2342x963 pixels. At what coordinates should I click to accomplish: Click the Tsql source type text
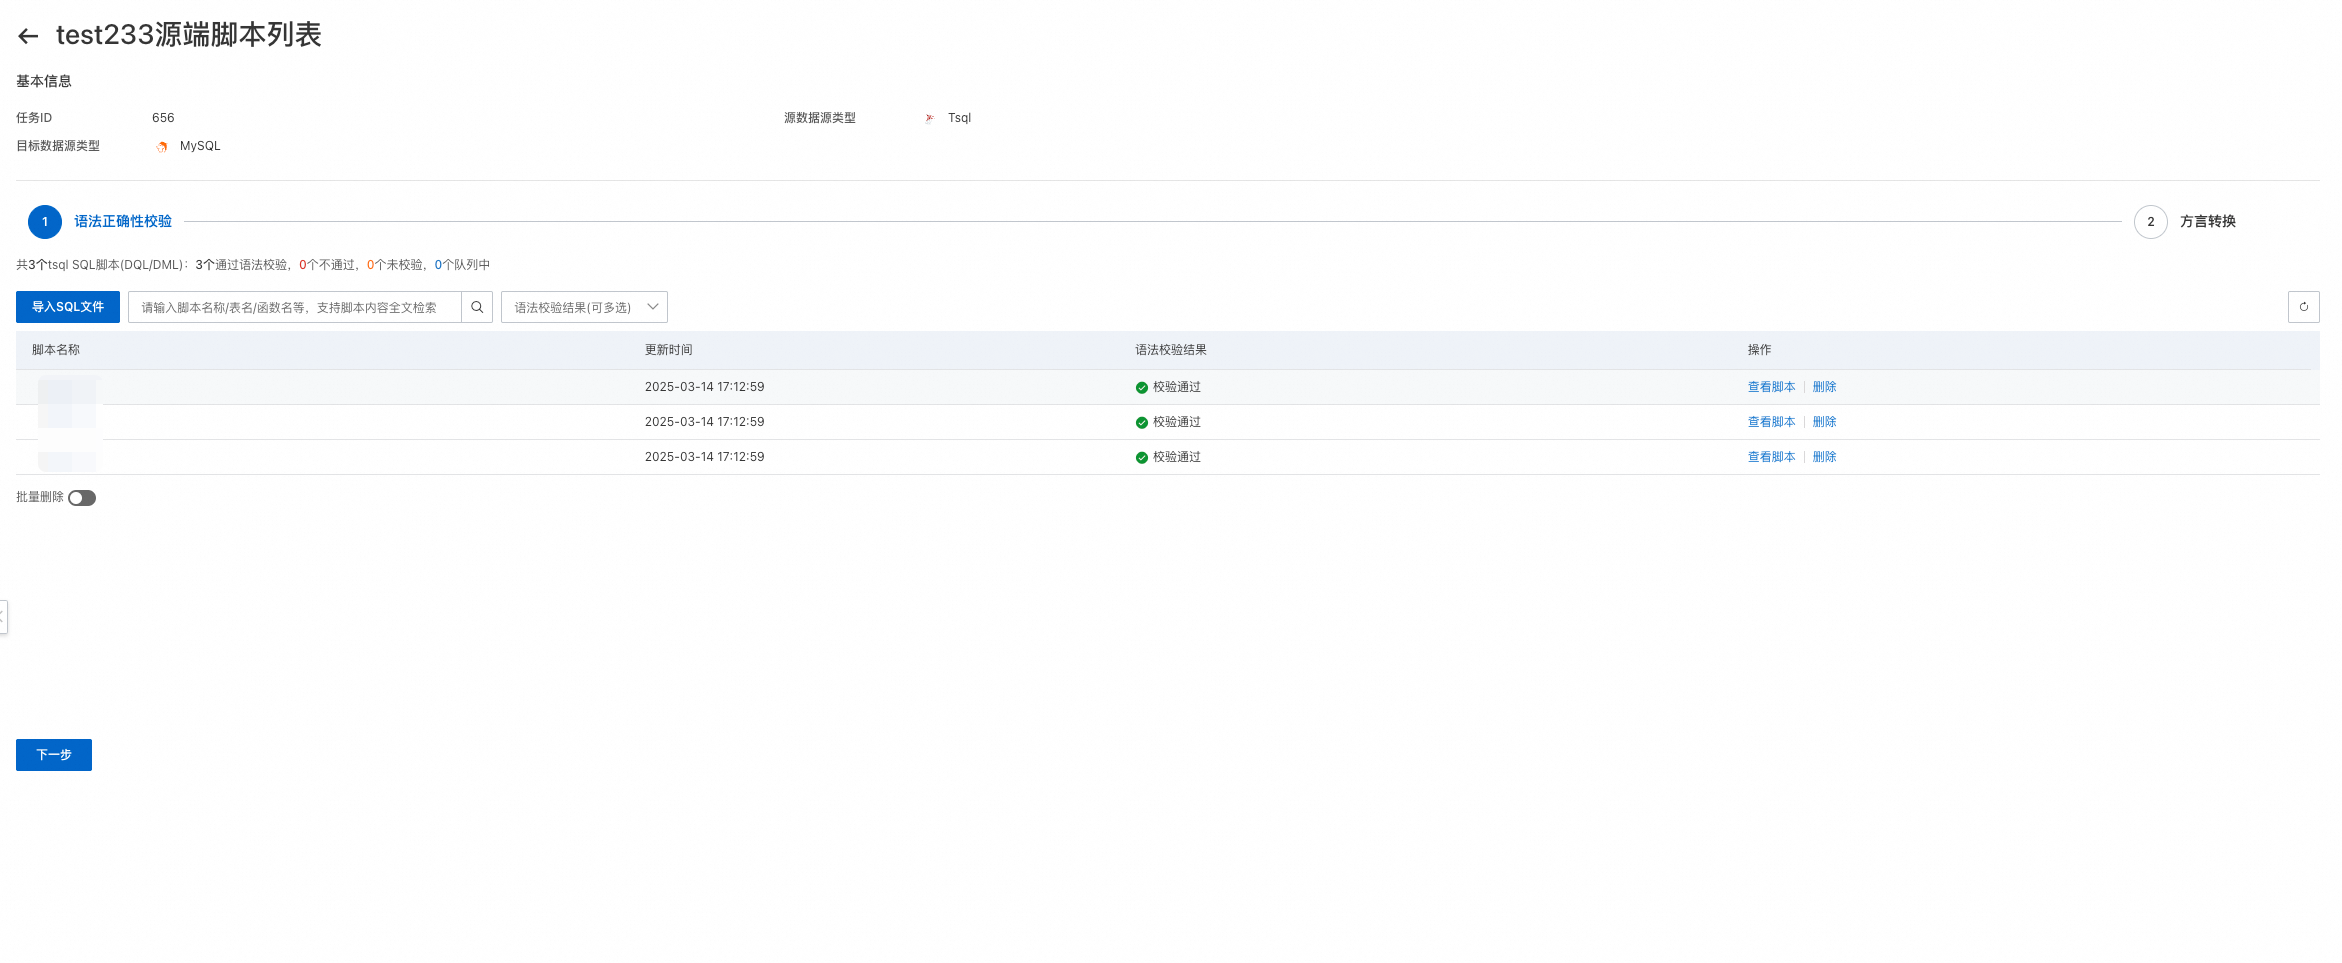tap(959, 118)
